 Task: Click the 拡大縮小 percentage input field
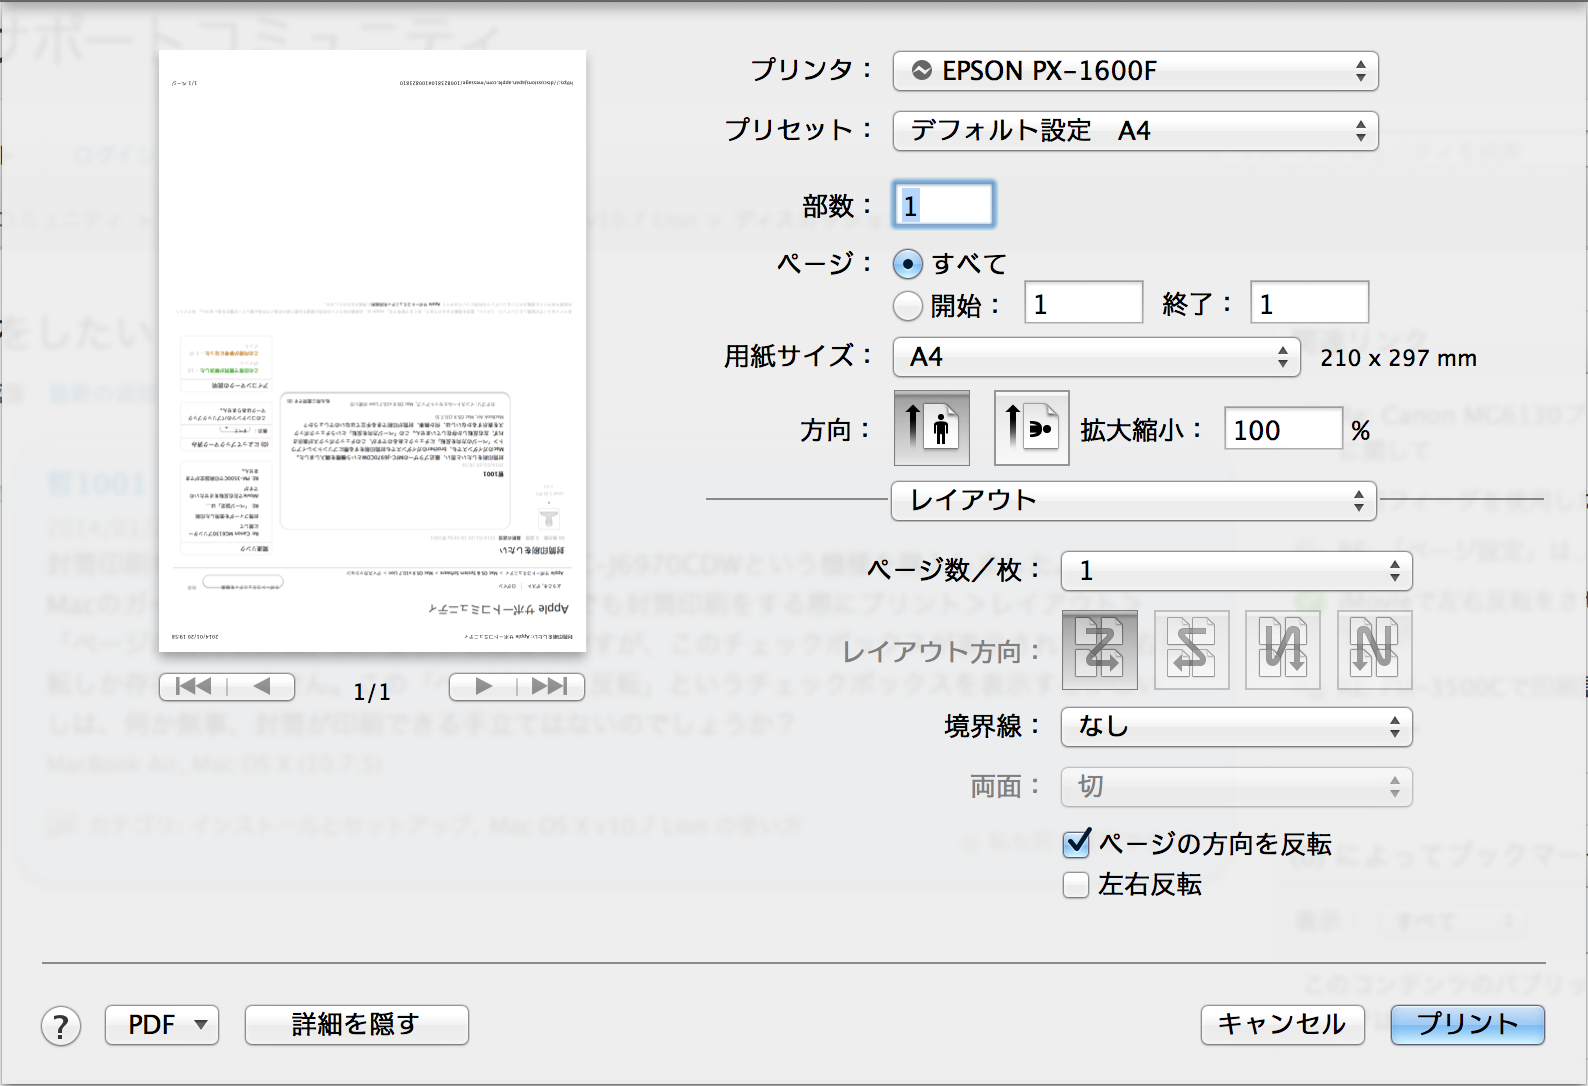point(1282,430)
